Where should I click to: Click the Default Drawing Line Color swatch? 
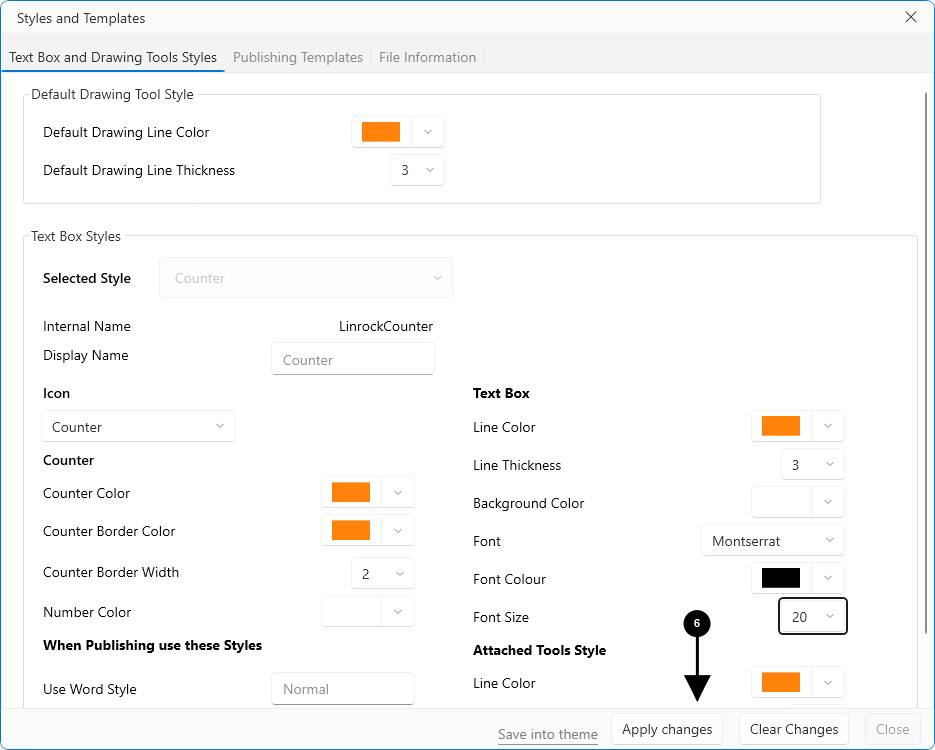point(381,132)
